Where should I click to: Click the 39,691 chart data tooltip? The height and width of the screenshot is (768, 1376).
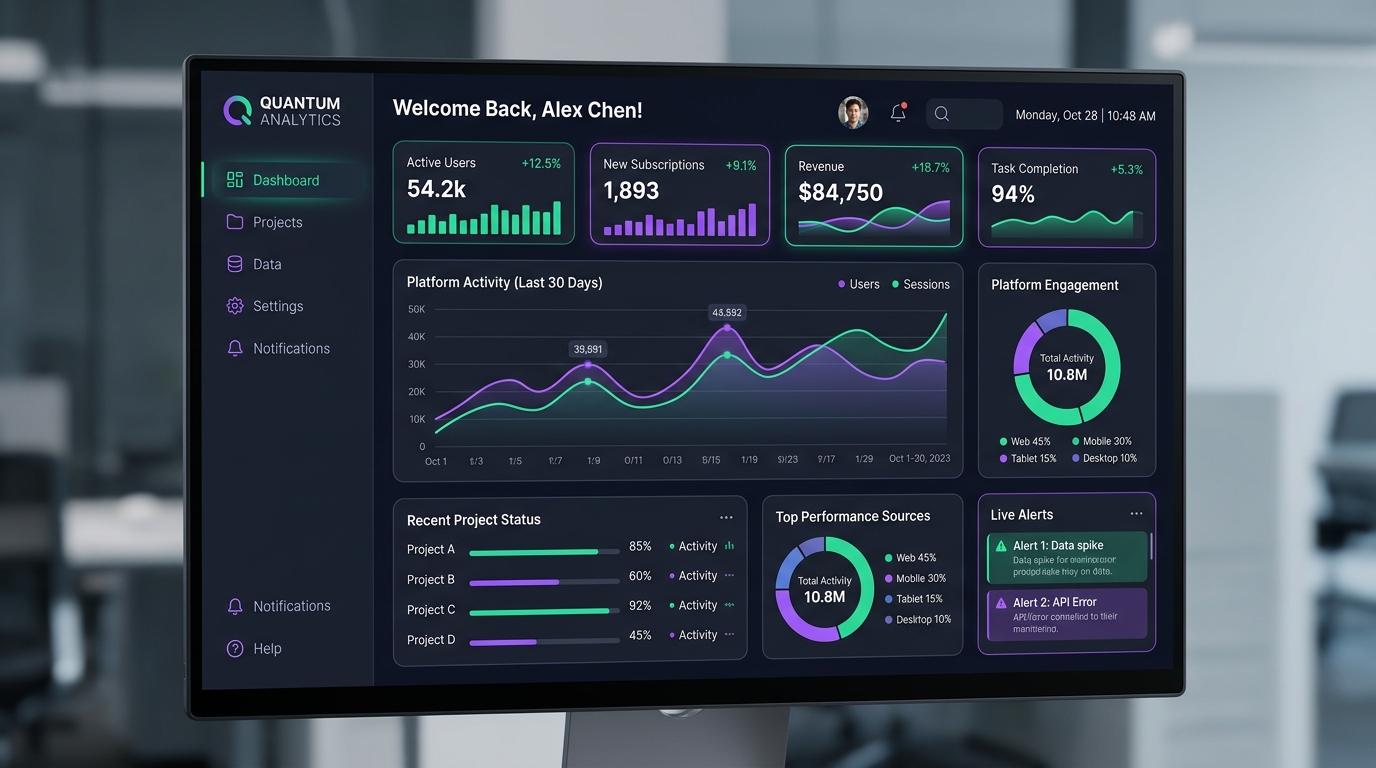click(x=588, y=349)
